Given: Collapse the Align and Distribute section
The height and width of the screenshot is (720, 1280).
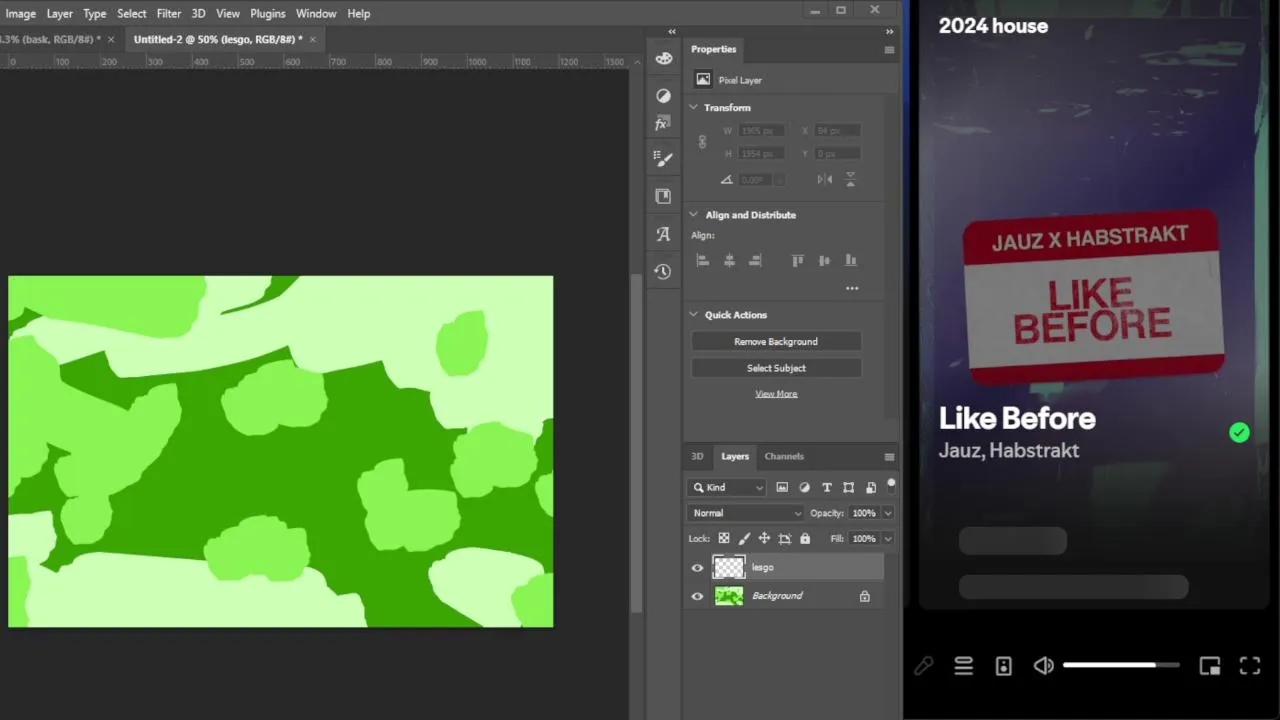Looking at the screenshot, I should pyautogui.click(x=693, y=215).
